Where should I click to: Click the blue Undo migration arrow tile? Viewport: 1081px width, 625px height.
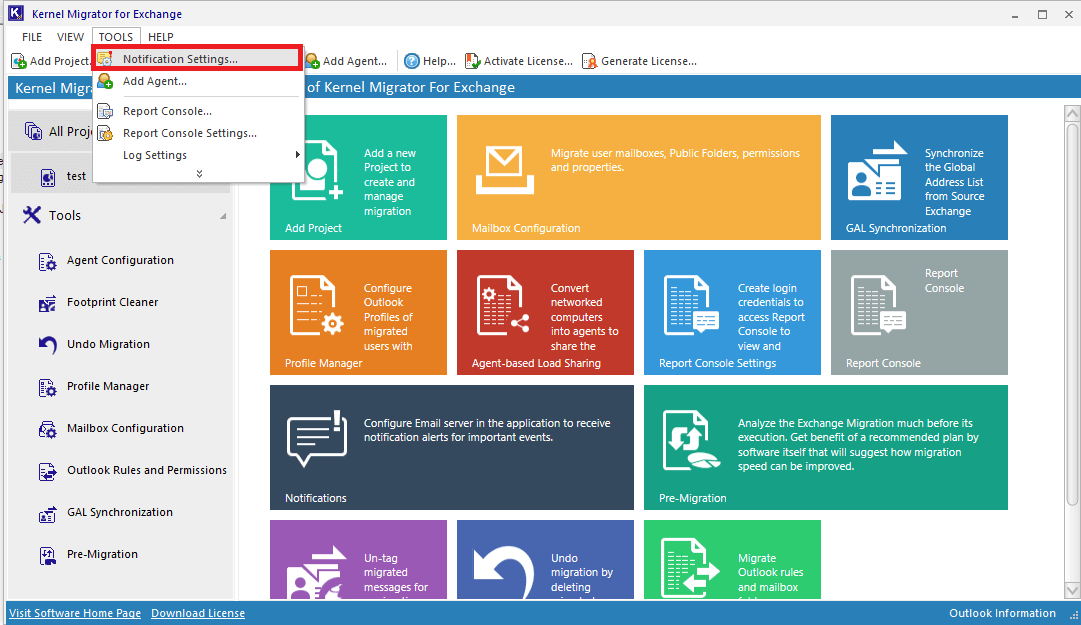click(545, 559)
